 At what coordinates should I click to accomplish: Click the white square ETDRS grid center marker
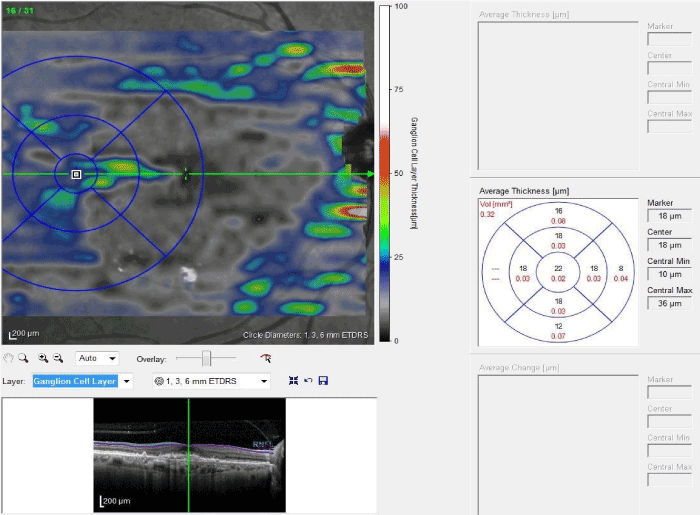click(76, 174)
